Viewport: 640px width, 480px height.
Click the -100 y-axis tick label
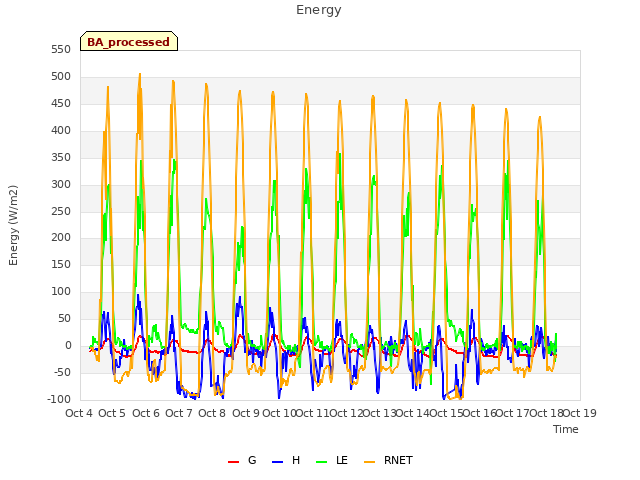tap(59, 400)
